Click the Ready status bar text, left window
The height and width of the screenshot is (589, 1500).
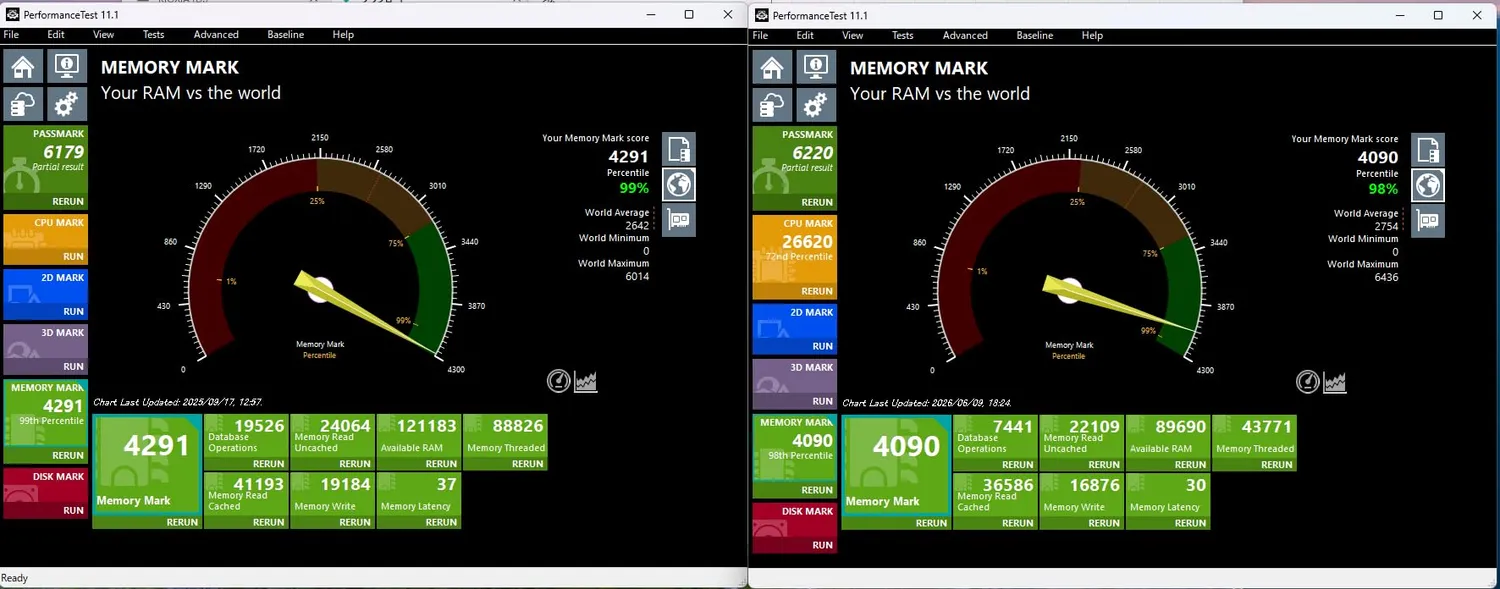pyautogui.click(x=15, y=578)
